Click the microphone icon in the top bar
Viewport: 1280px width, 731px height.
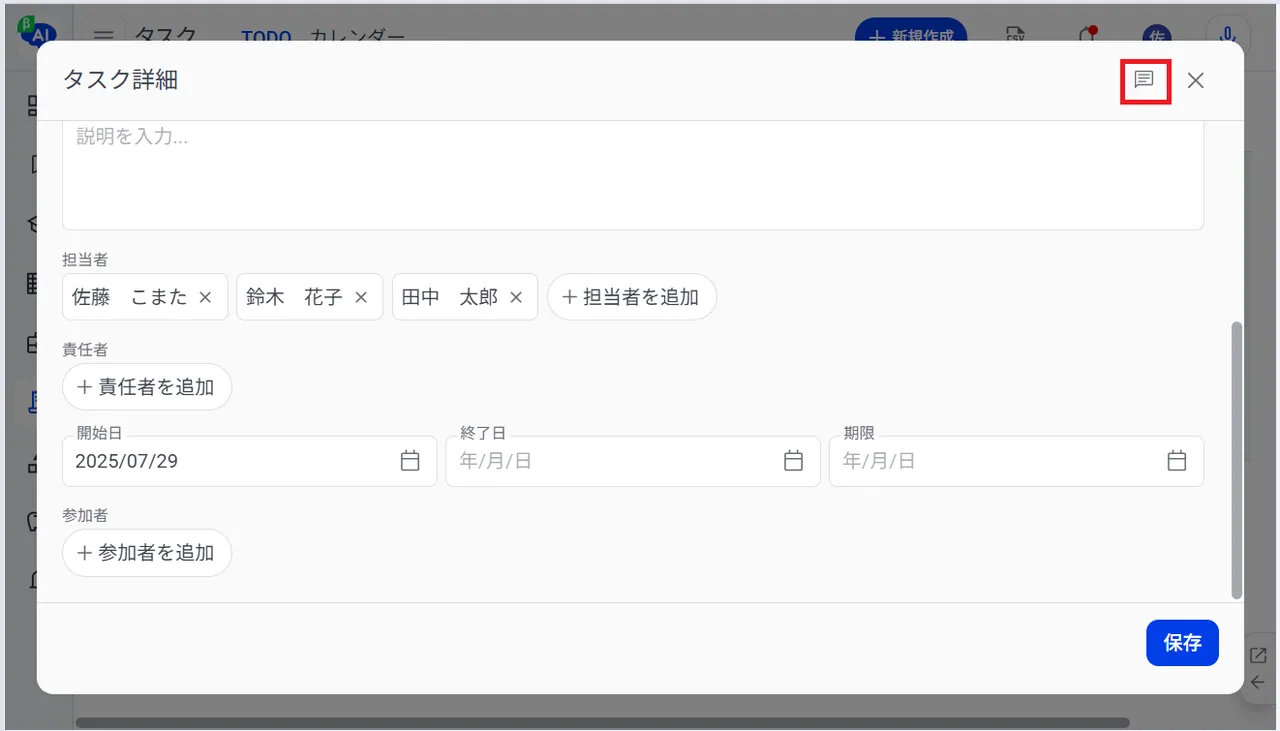[1228, 35]
